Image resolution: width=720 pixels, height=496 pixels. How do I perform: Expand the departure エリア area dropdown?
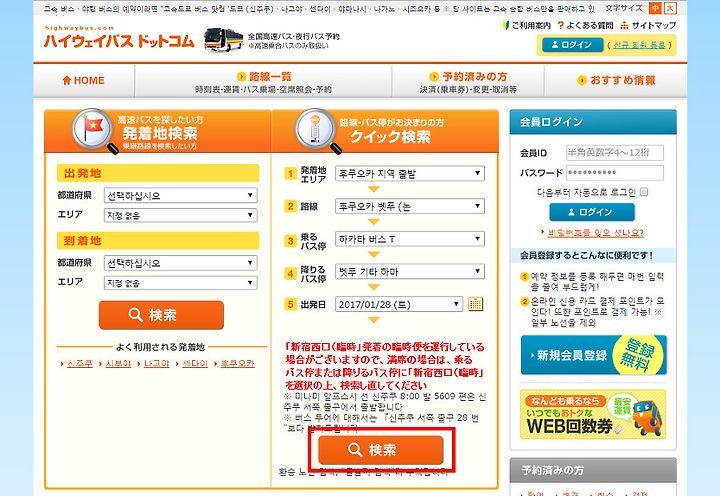[x=180, y=215]
